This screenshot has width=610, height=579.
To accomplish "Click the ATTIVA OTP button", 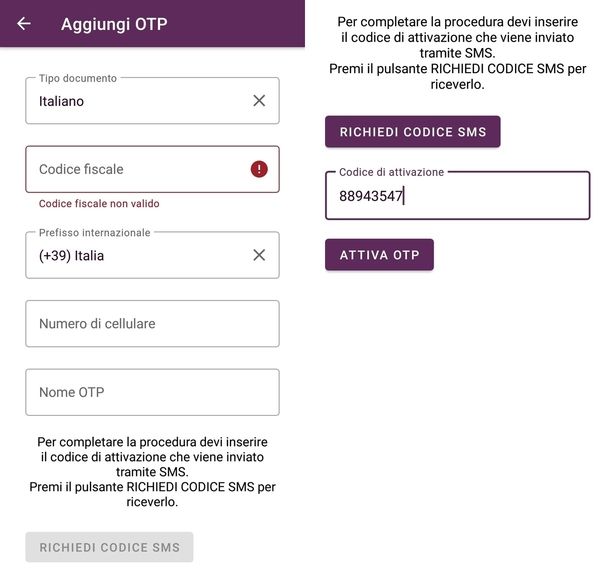I will pos(379,255).
